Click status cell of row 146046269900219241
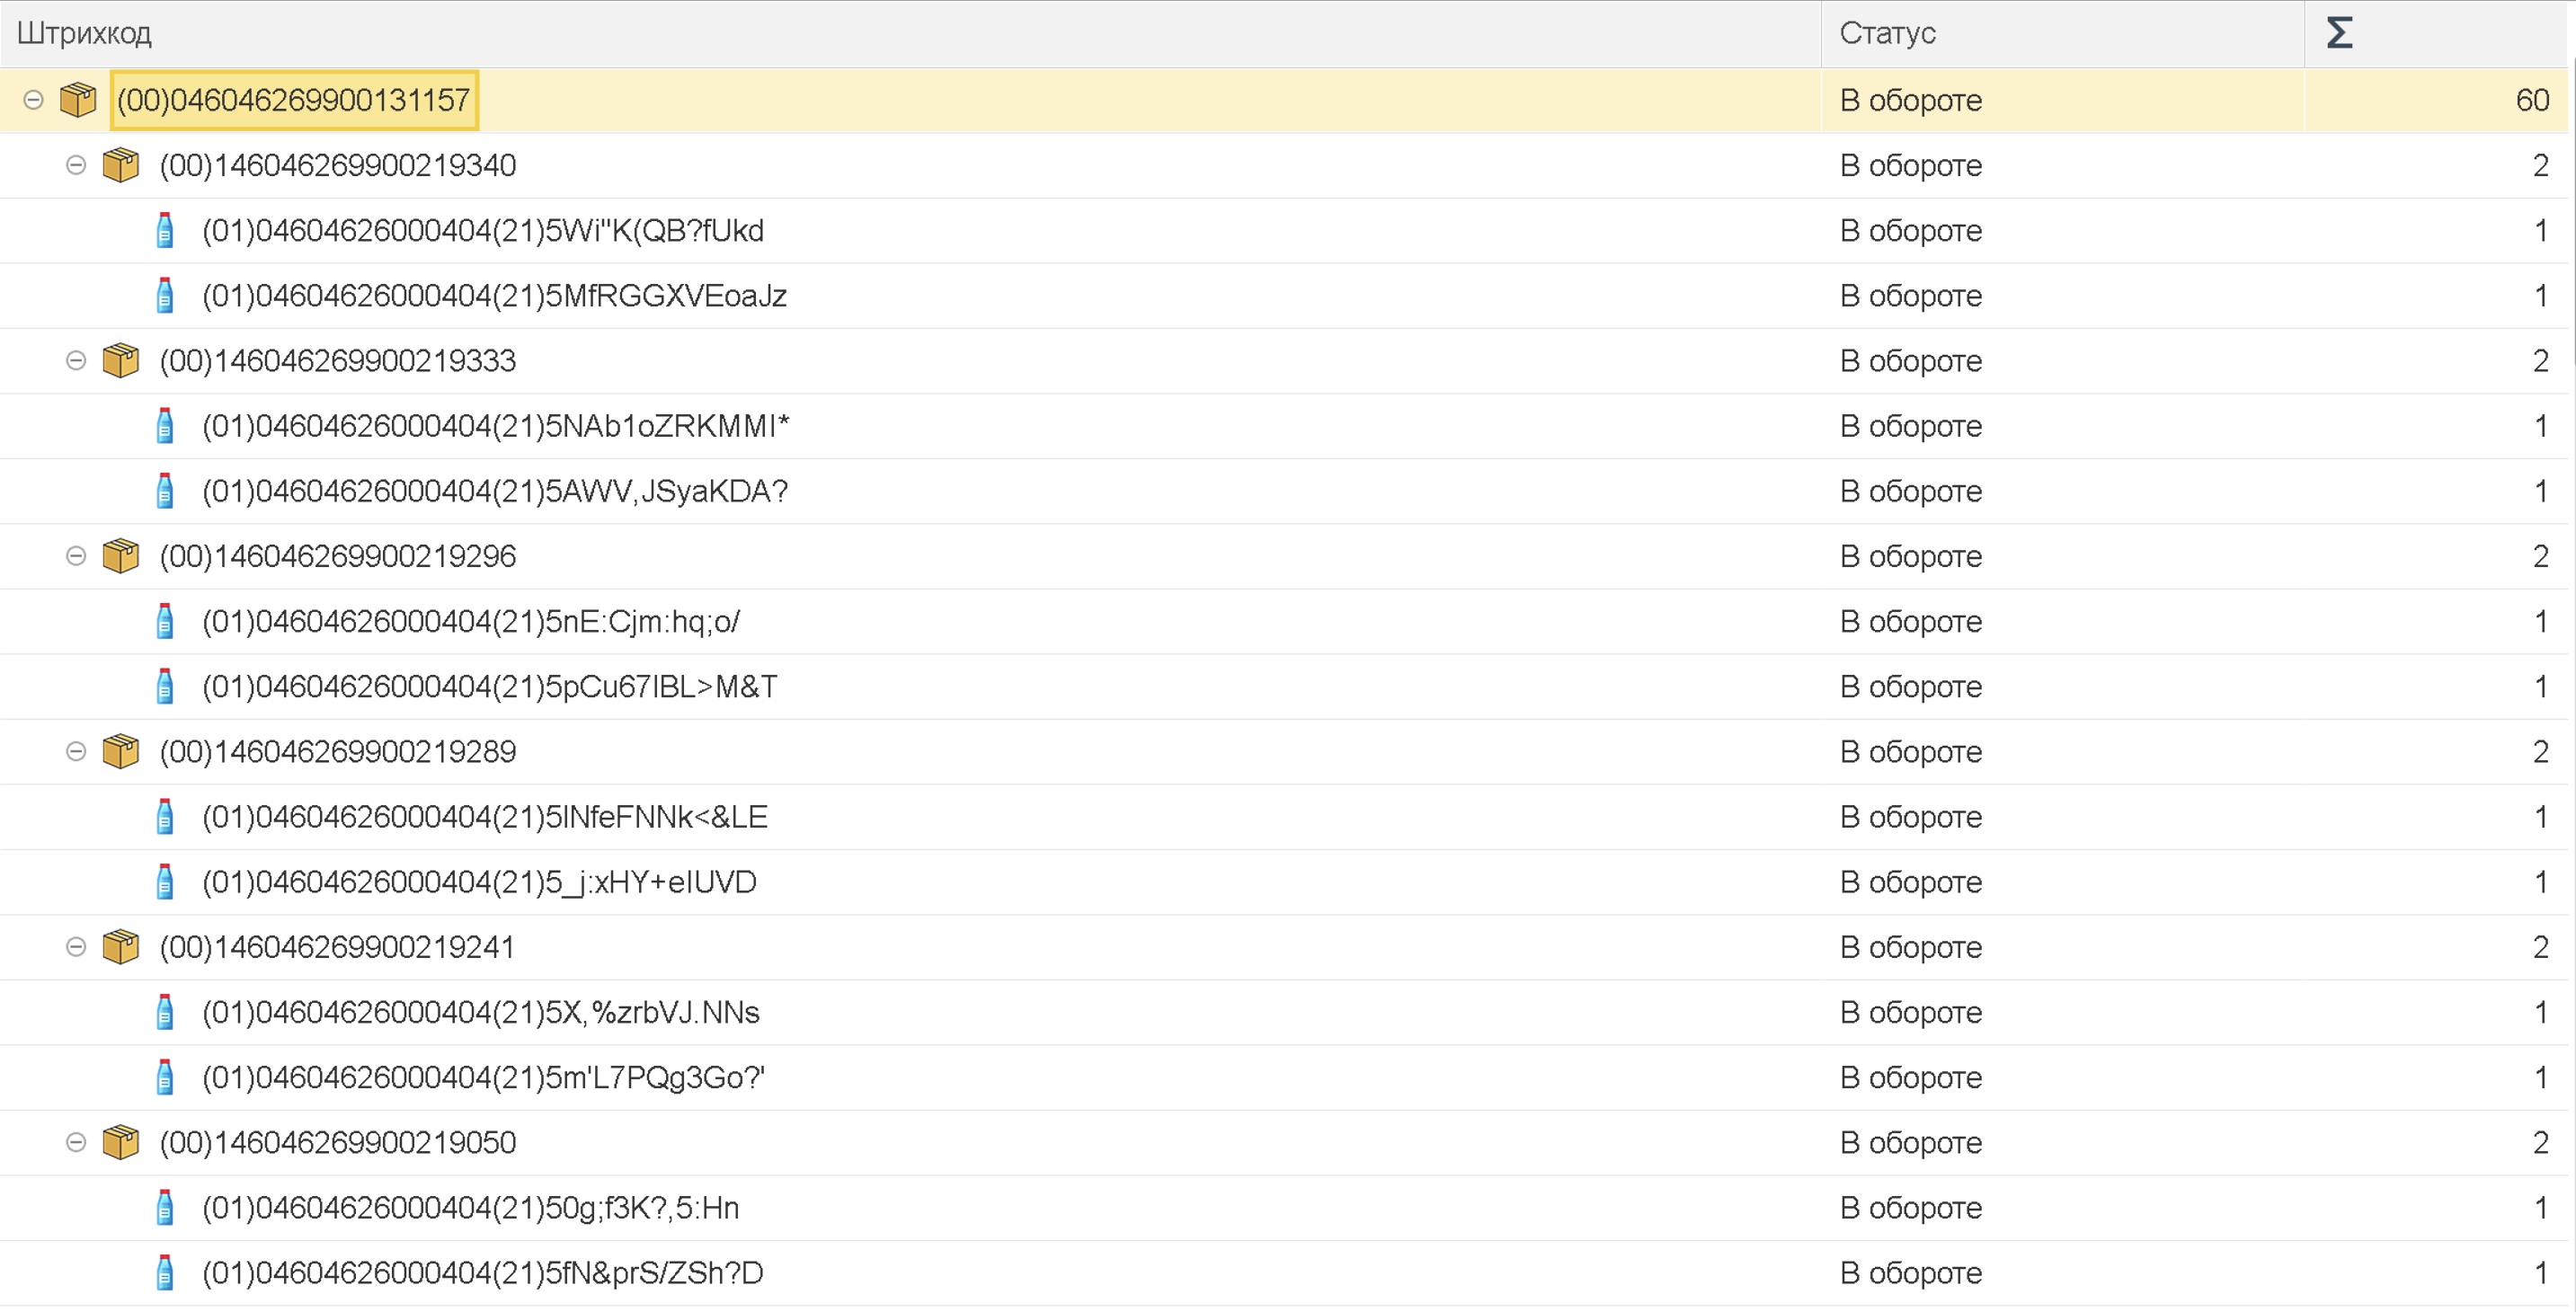This screenshot has width=2576, height=1312. tap(2063, 947)
